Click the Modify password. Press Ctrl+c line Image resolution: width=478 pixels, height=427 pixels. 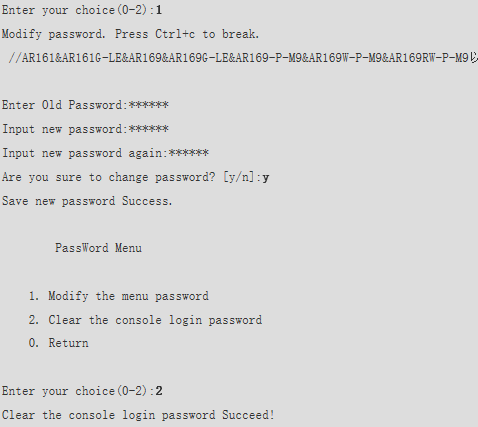click(x=130, y=34)
